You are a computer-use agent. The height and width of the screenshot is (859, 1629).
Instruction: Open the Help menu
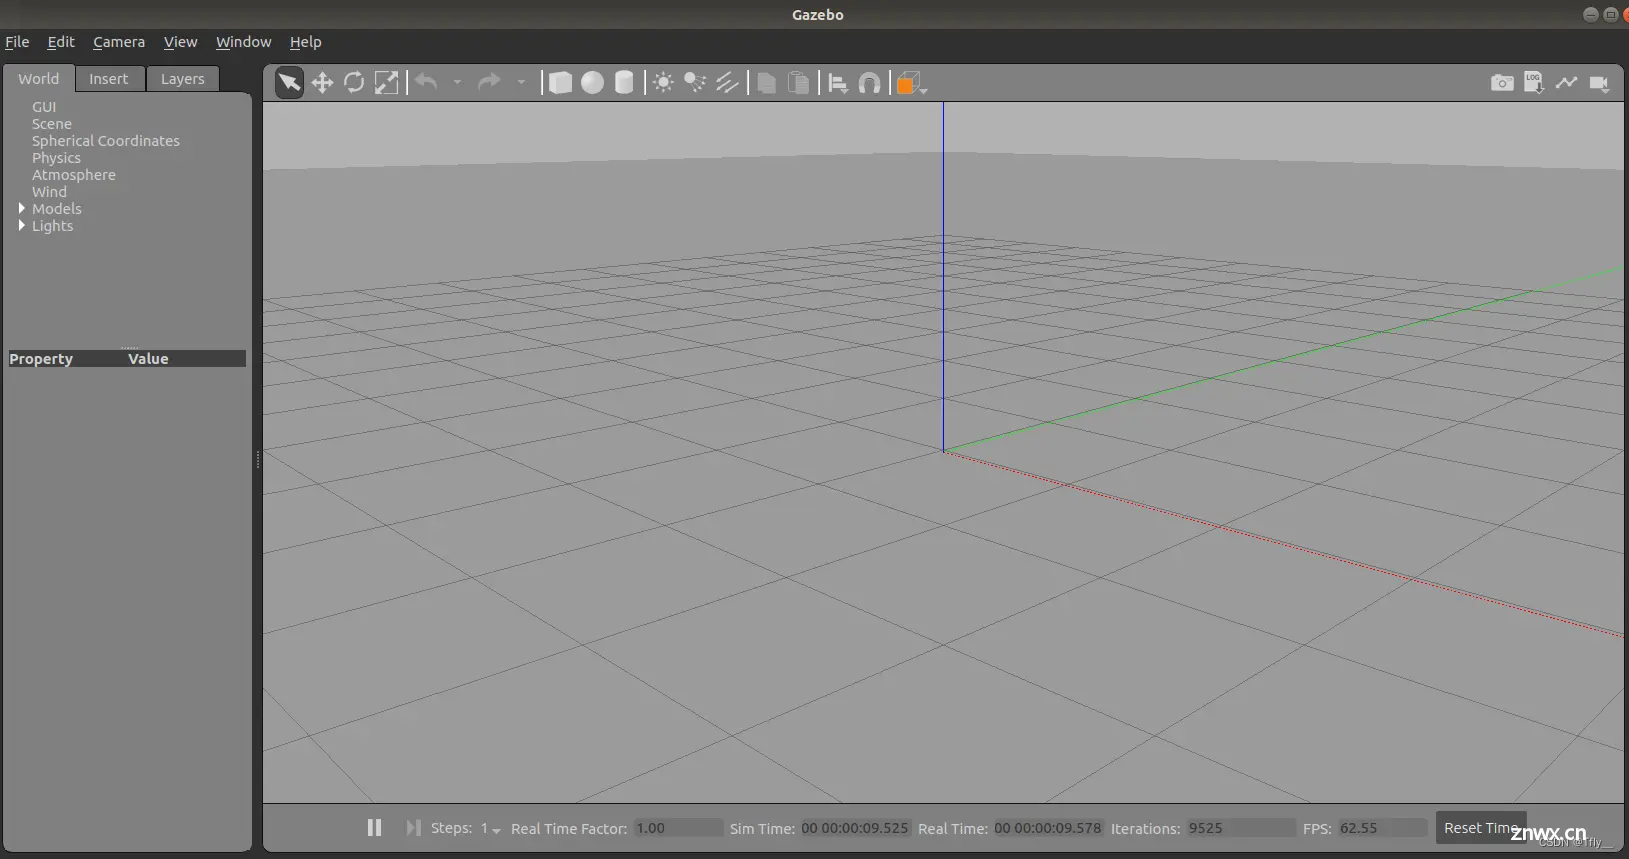(305, 42)
